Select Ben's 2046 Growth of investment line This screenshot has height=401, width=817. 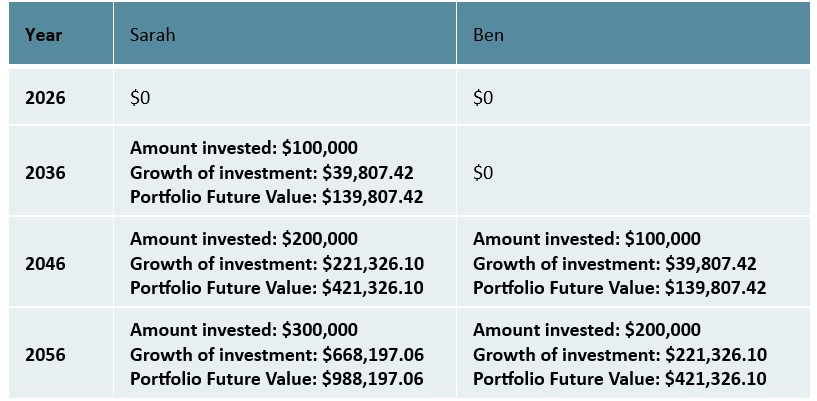(x=615, y=264)
